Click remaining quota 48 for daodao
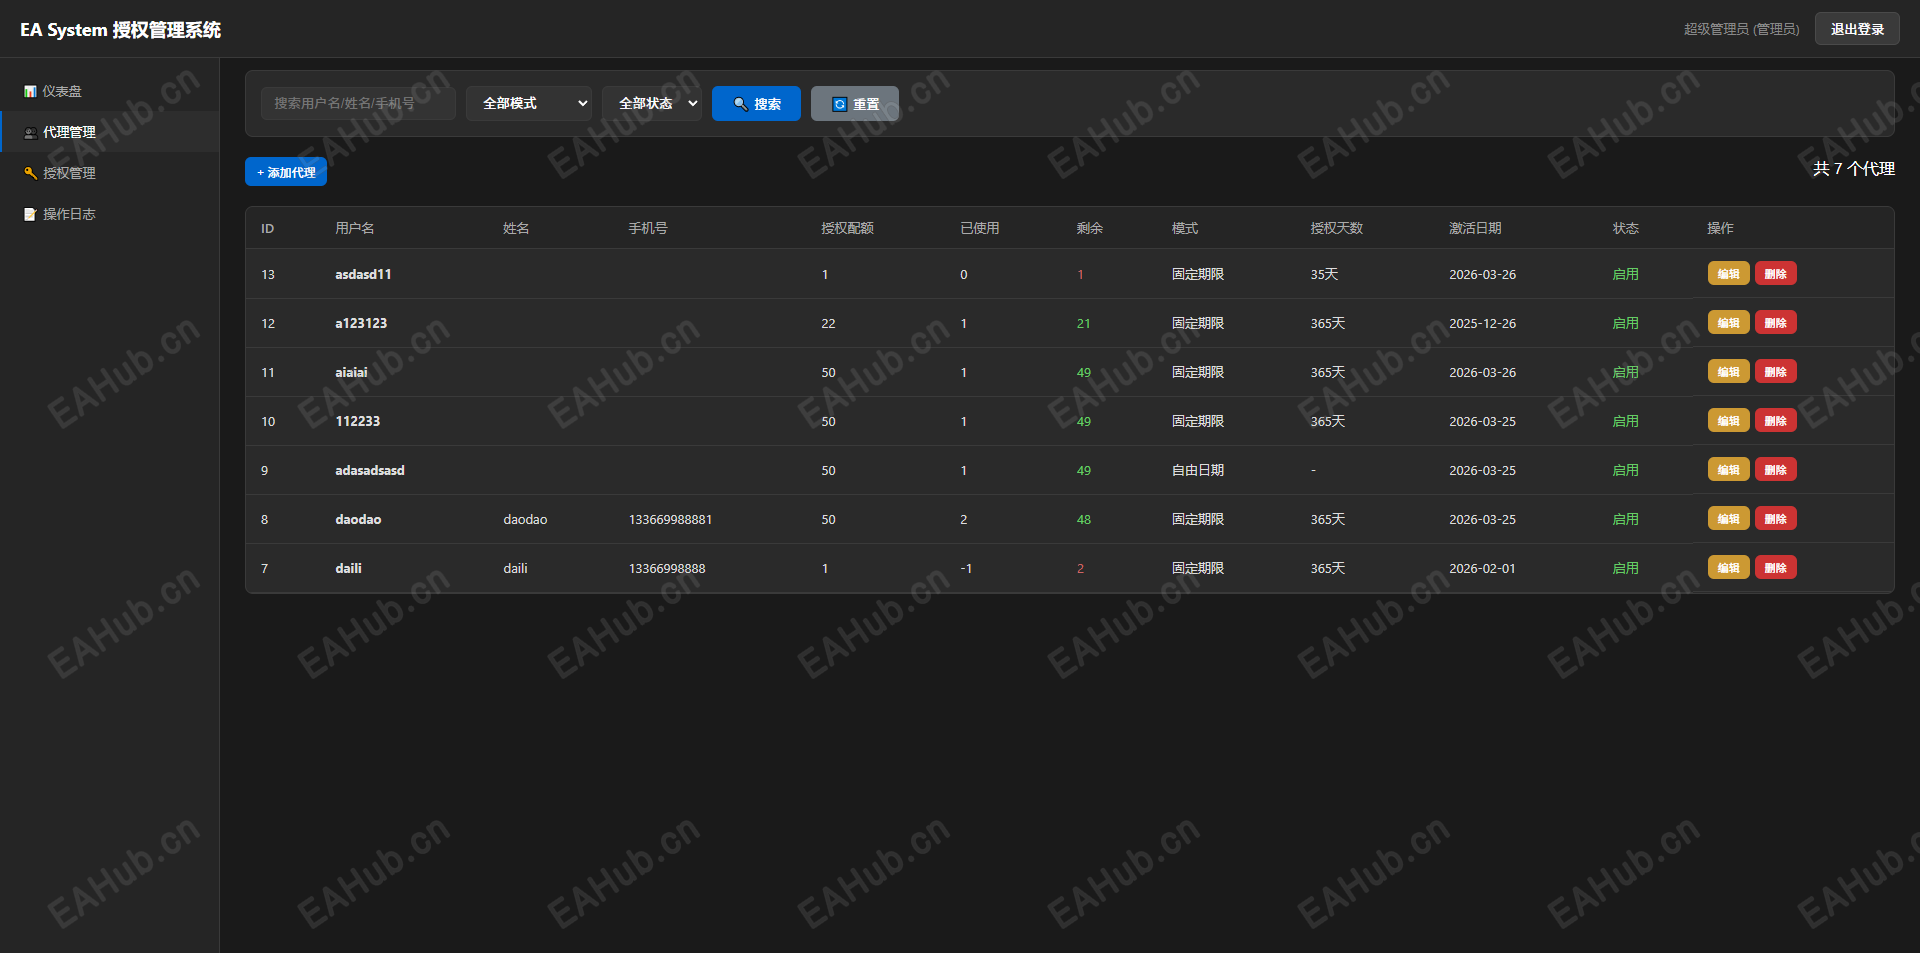This screenshot has height=953, width=1920. pyautogui.click(x=1084, y=519)
